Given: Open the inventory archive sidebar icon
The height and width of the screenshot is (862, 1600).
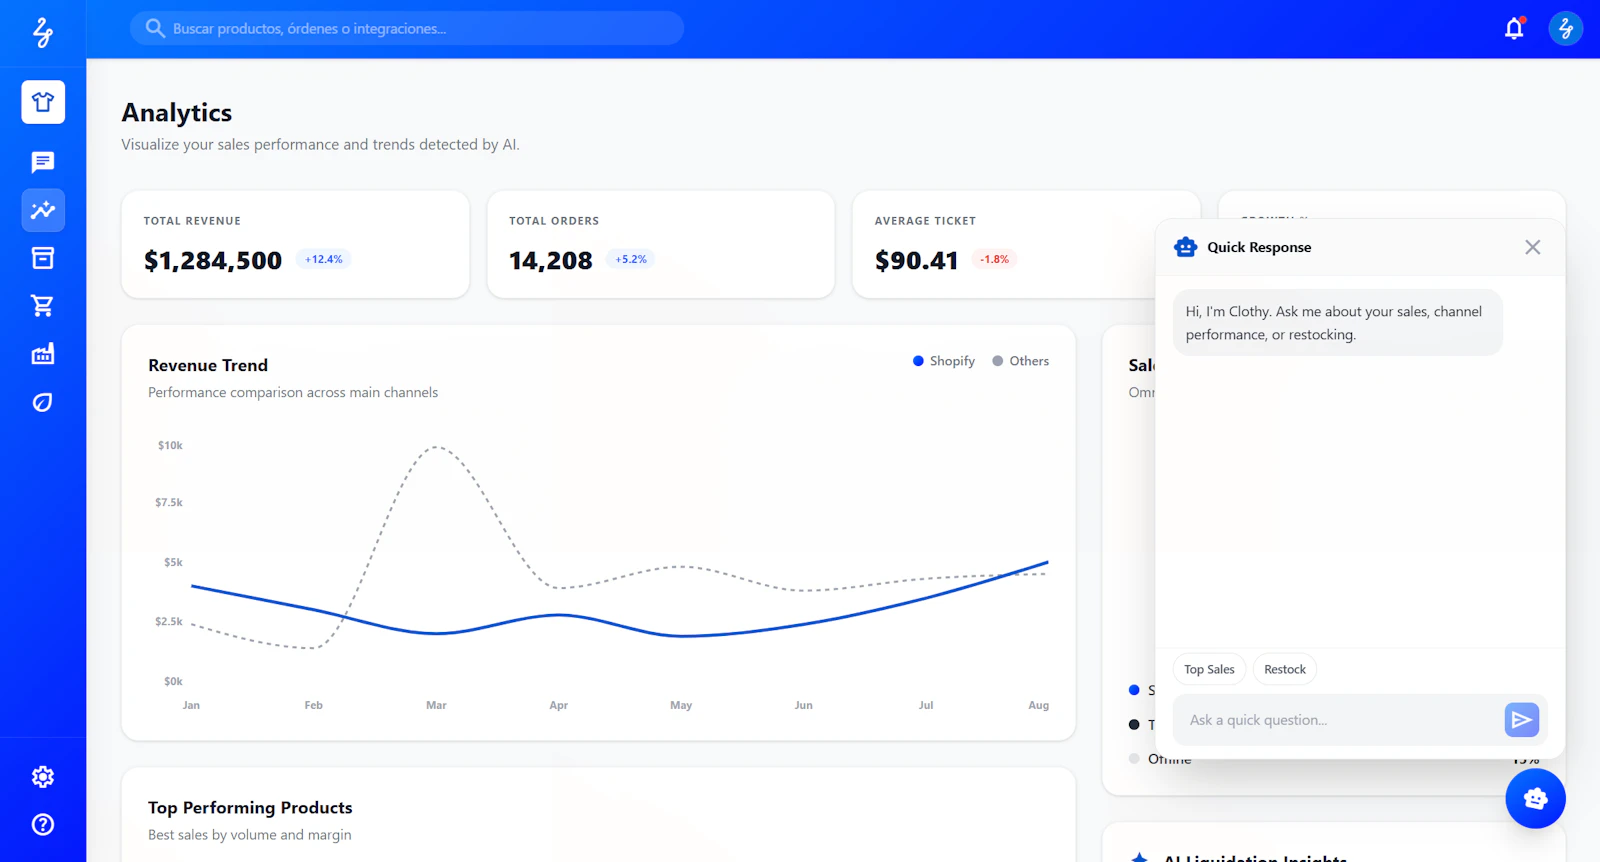Looking at the screenshot, I should (43, 258).
